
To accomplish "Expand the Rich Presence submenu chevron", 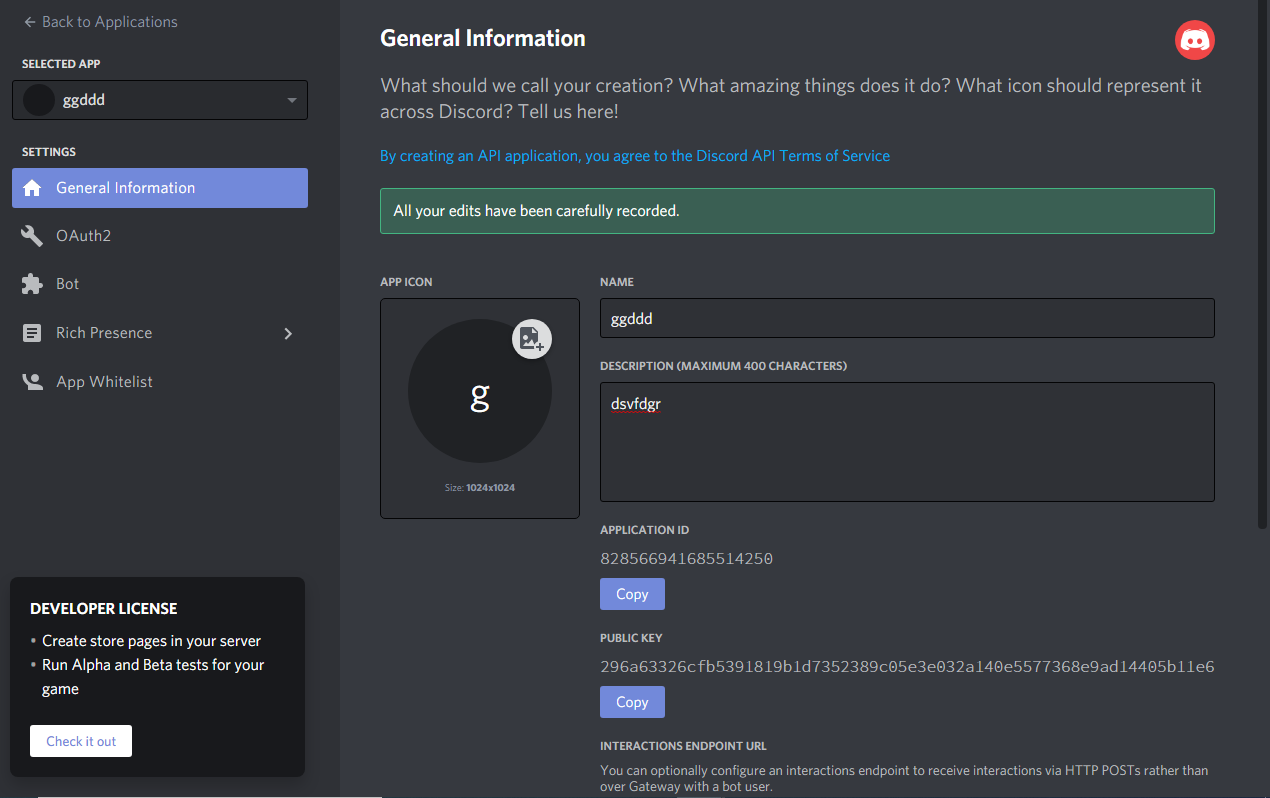I will coord(288,333).
